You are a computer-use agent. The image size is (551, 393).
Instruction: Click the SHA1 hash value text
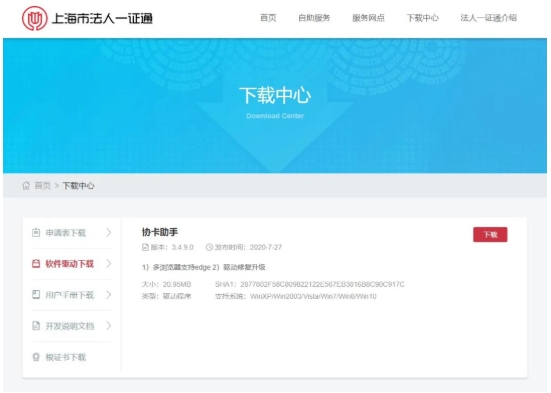click(x=322, y=284)
